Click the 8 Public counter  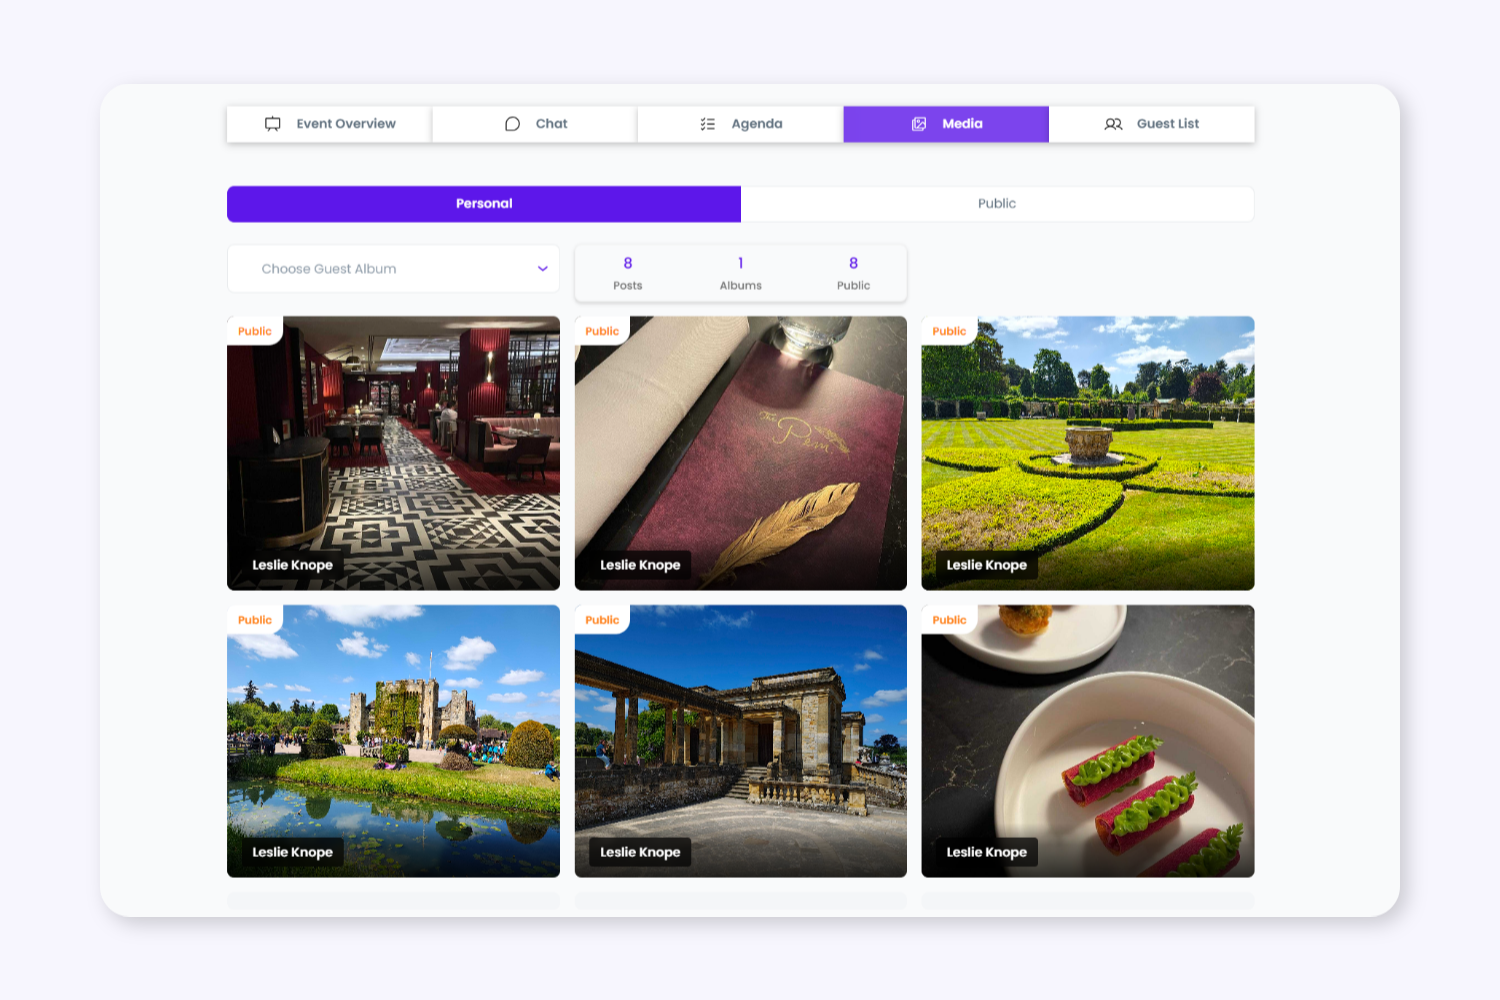[x=853, y=273]
